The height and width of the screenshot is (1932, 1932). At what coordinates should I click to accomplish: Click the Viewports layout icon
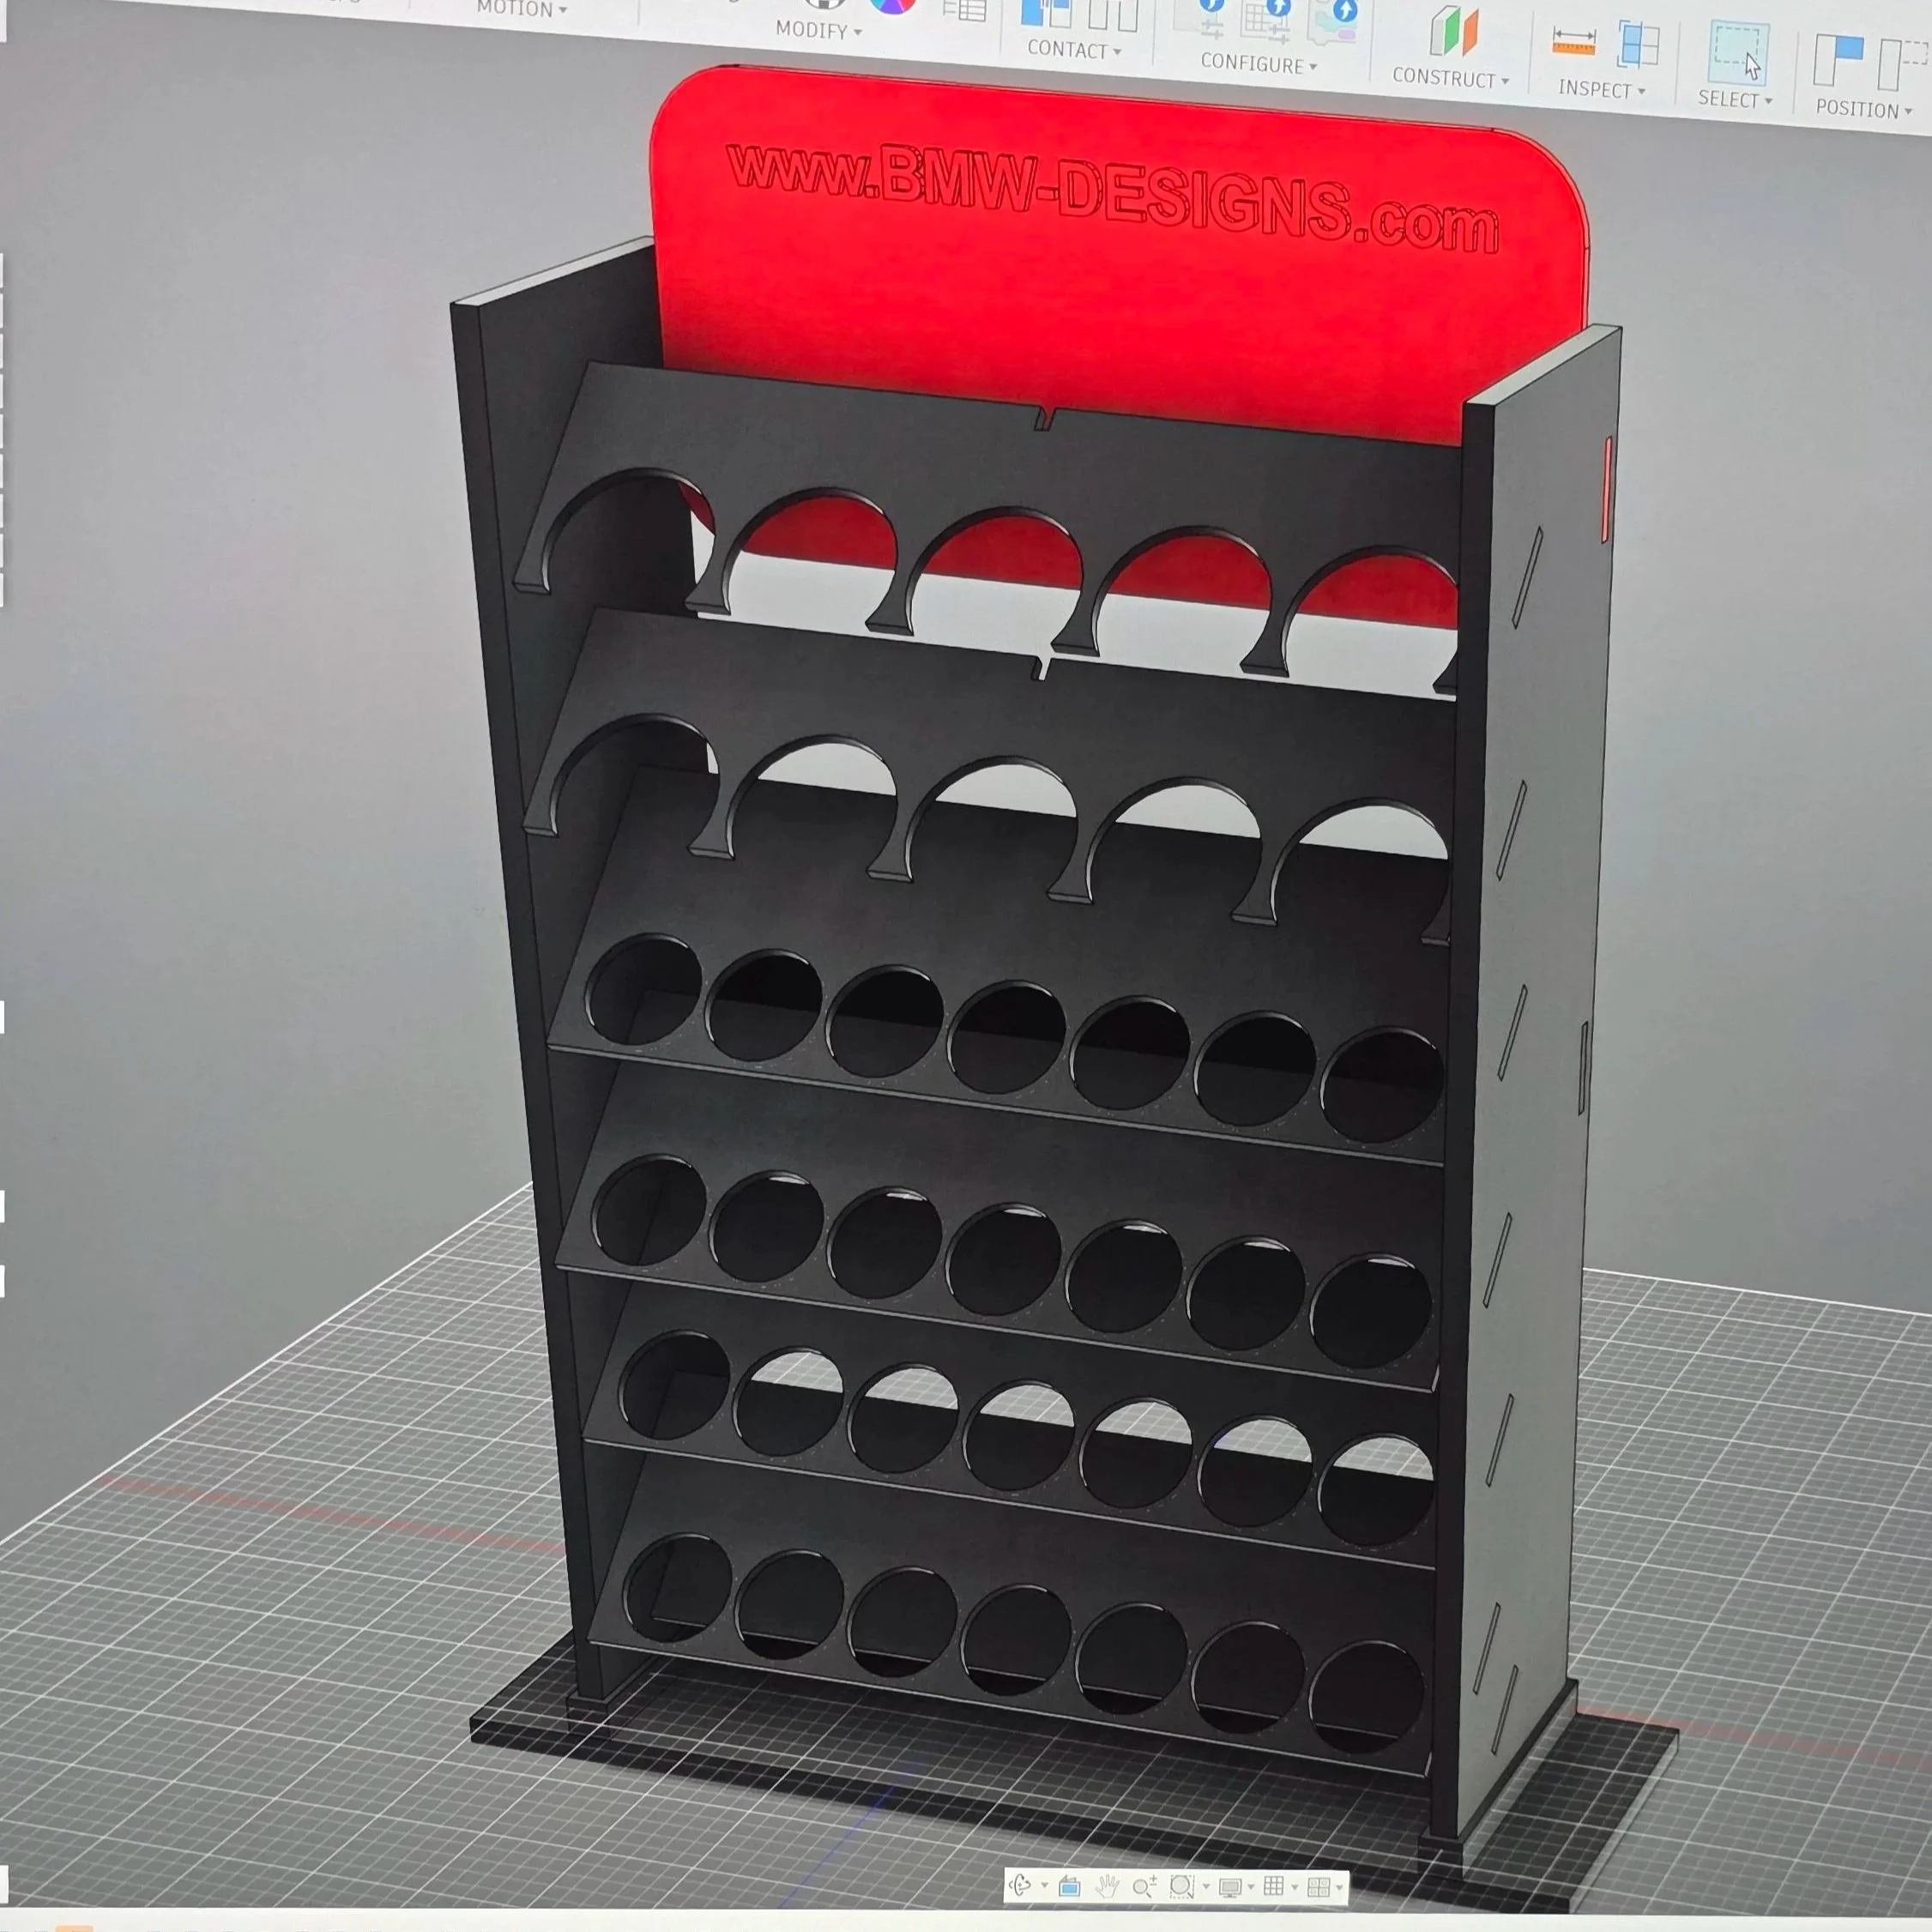(x=1319, y=1888)
